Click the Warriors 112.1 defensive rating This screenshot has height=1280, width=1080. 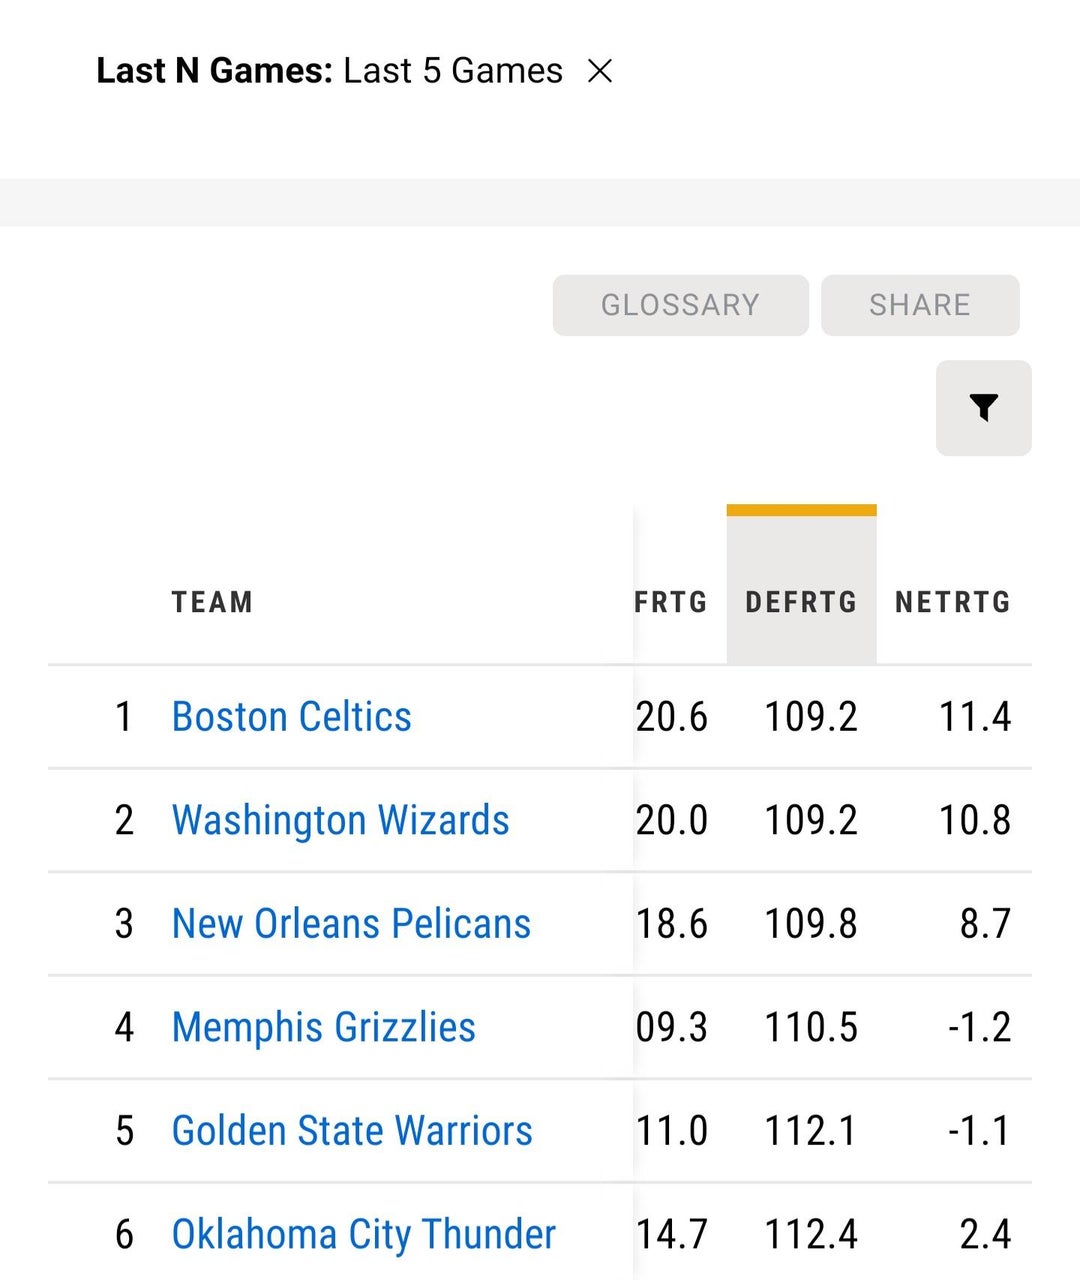pyautogui.click(x=811, y=1131)
